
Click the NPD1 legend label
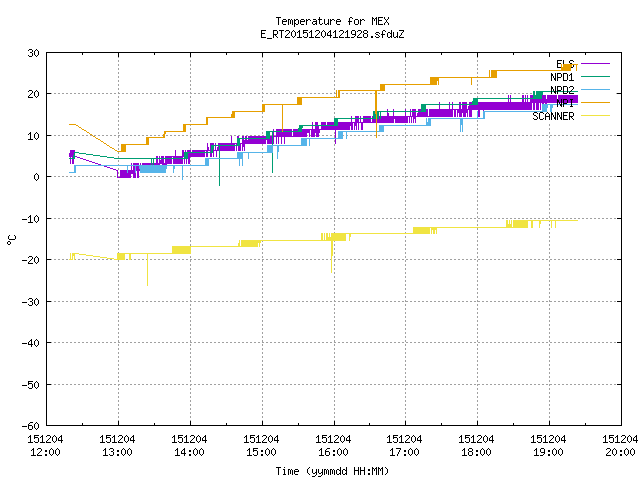(x=562, y=77)
